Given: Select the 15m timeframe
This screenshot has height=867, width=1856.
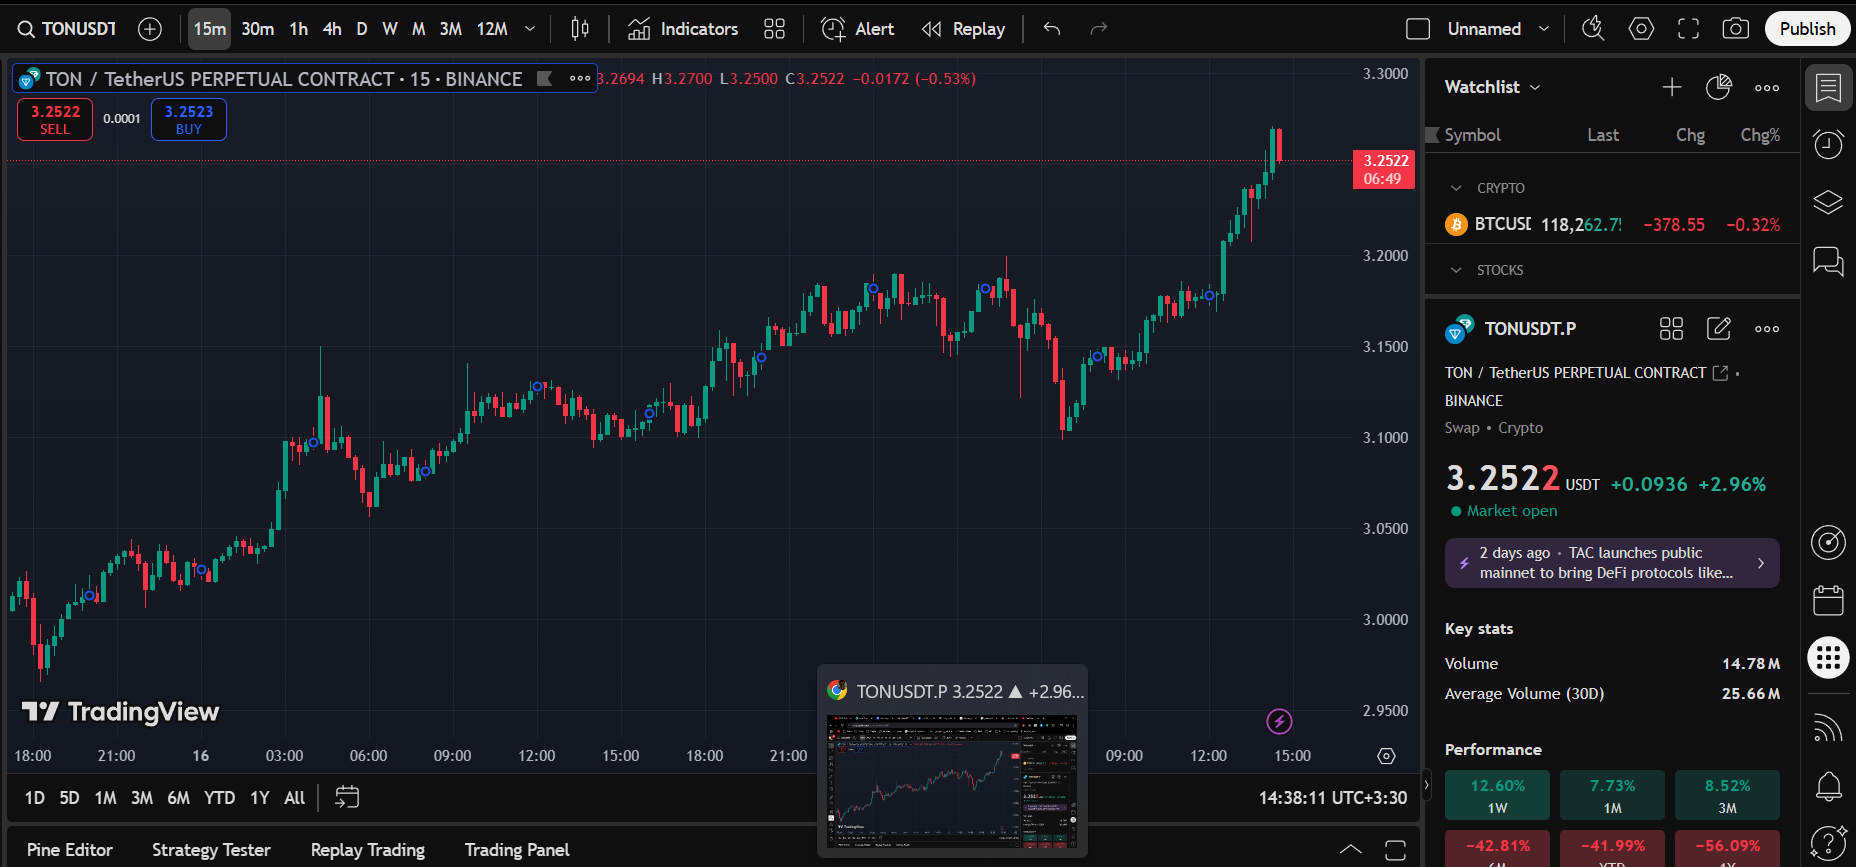Looking at the screenshot, I should [x=209, y=29].
